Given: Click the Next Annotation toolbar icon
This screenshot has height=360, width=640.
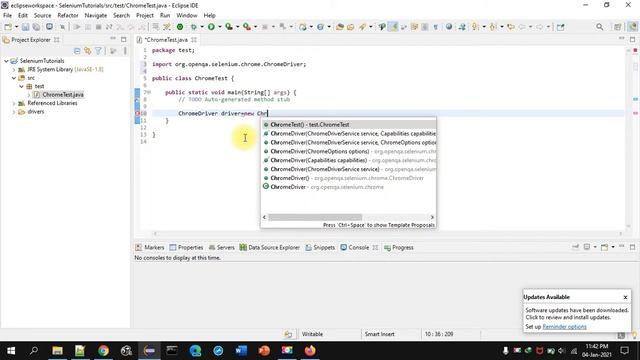Looking at the screenshot, I should click(476, 27).
